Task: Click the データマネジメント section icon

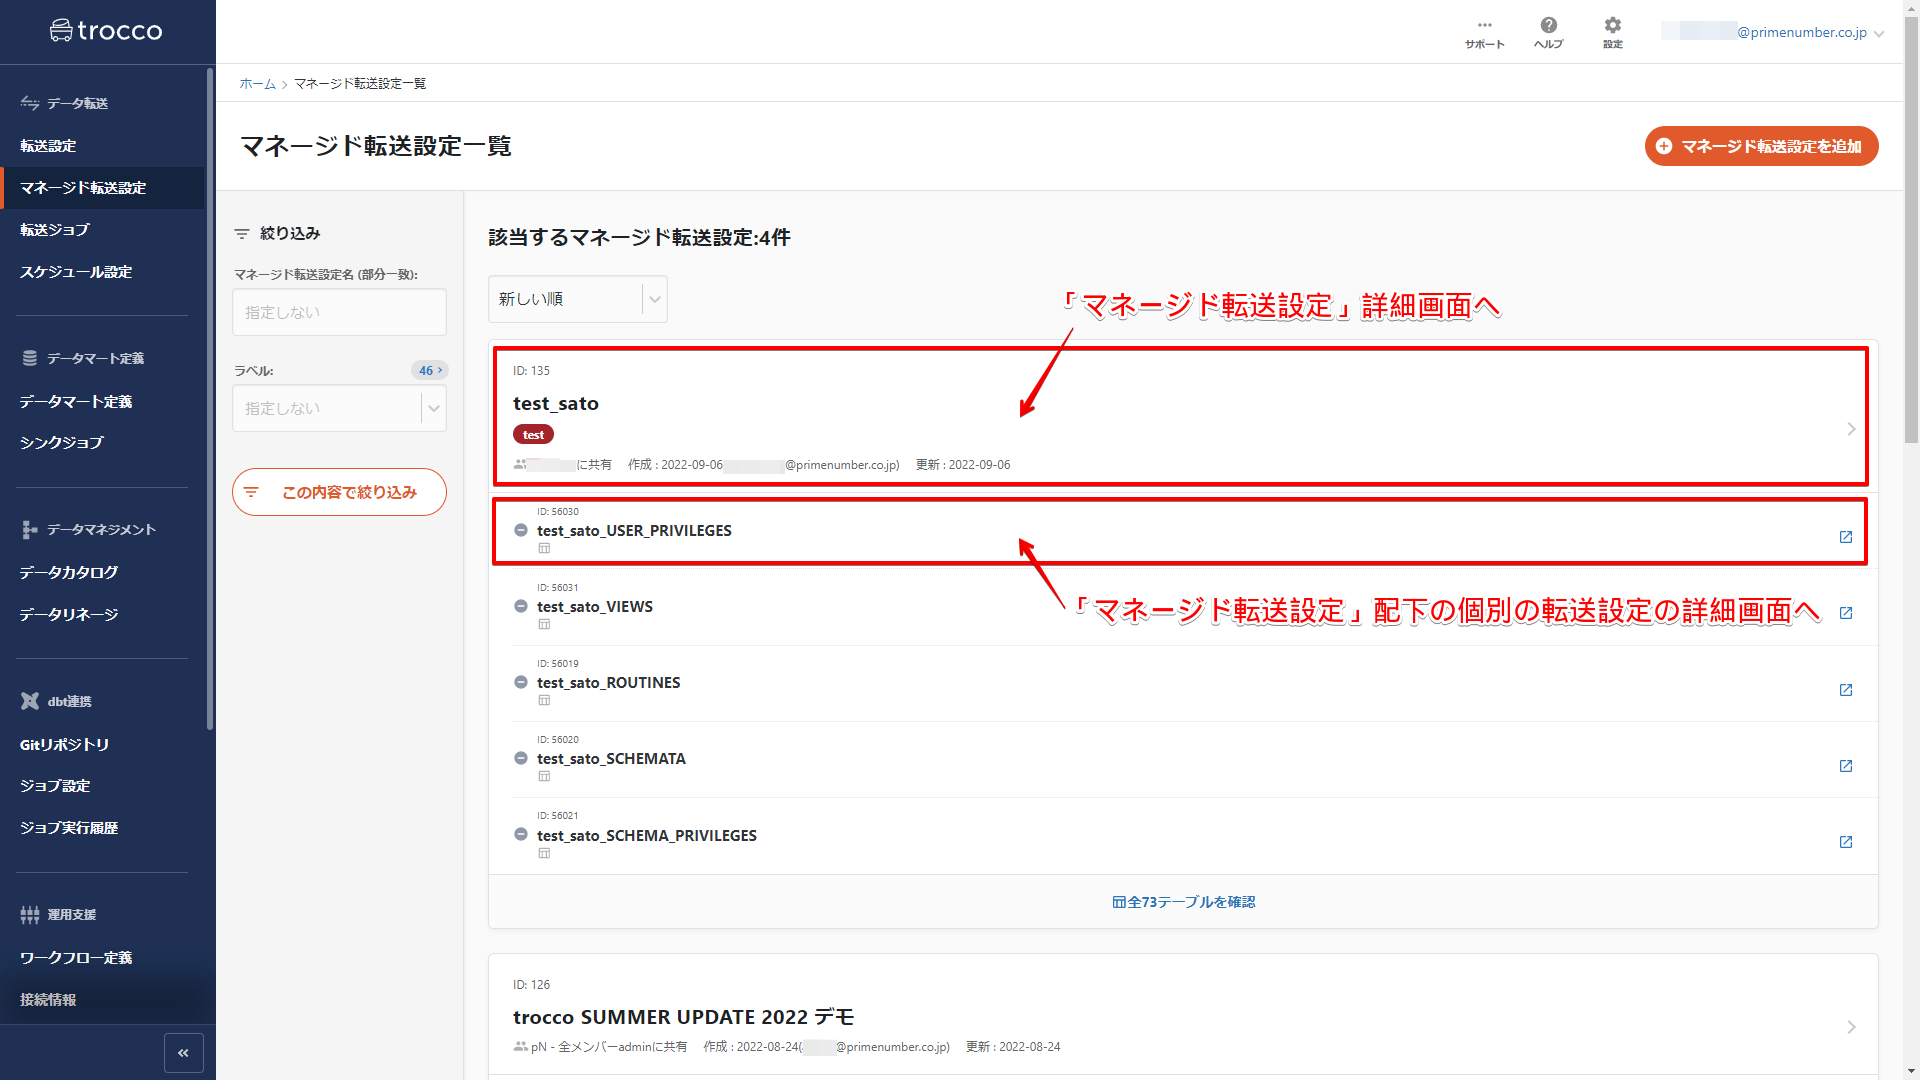Action: pos(30,529)
